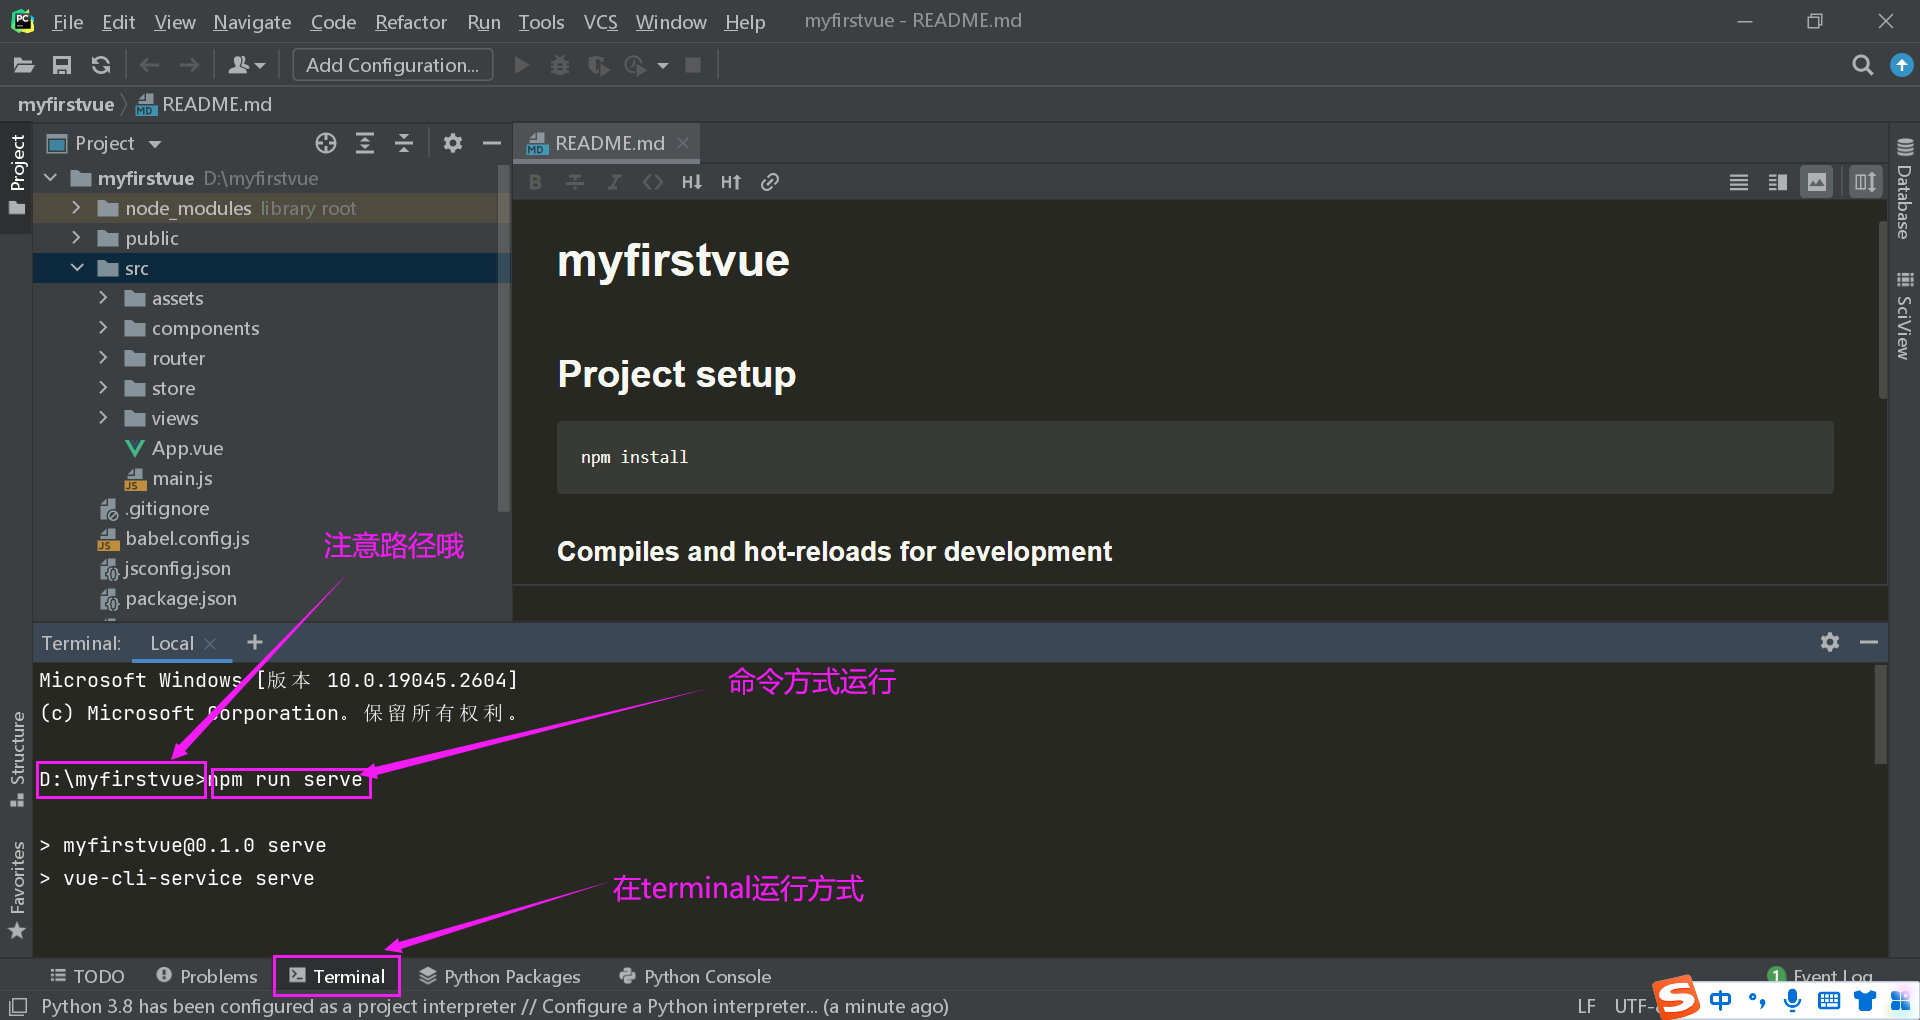Viewport: 1920px width, 1020px height.
Task: Open package.json file in tree
Action: point(181,598)
